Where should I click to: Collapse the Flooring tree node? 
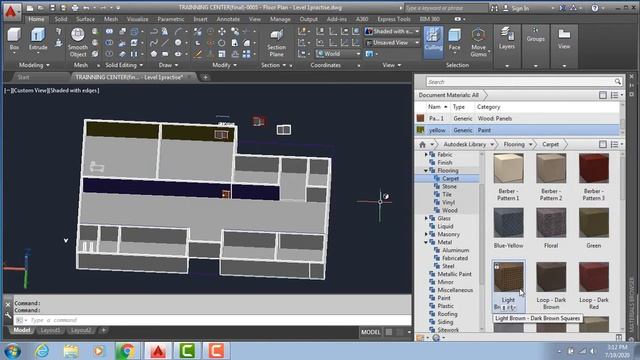coord(426,171)
